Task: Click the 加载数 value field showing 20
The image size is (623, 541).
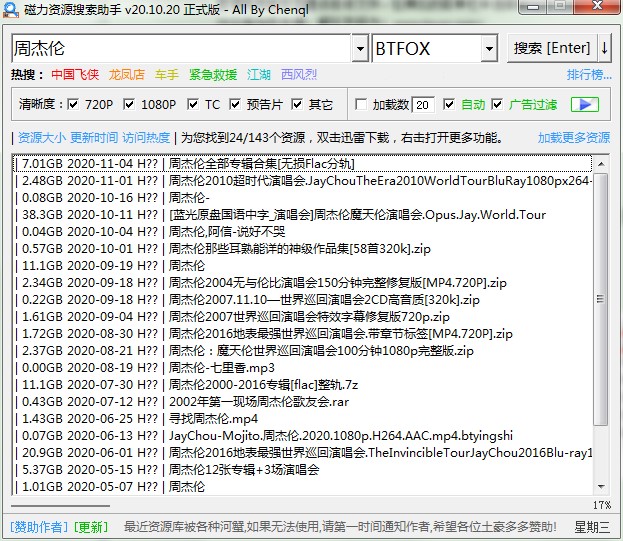Action: (x=423, y=105)
